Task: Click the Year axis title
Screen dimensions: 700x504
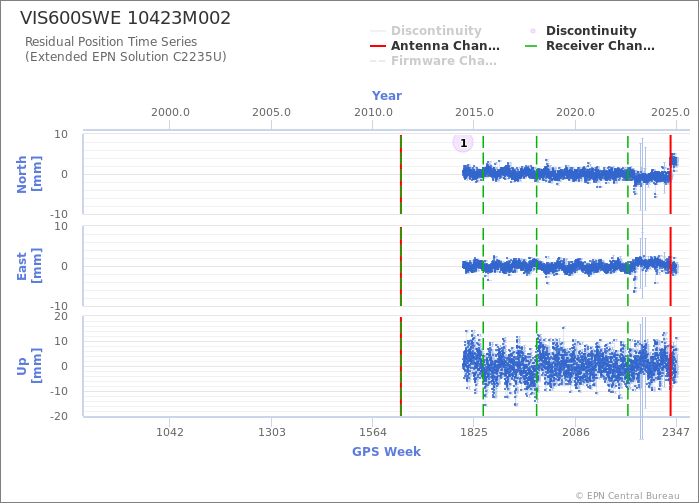Action: [387, 96]
